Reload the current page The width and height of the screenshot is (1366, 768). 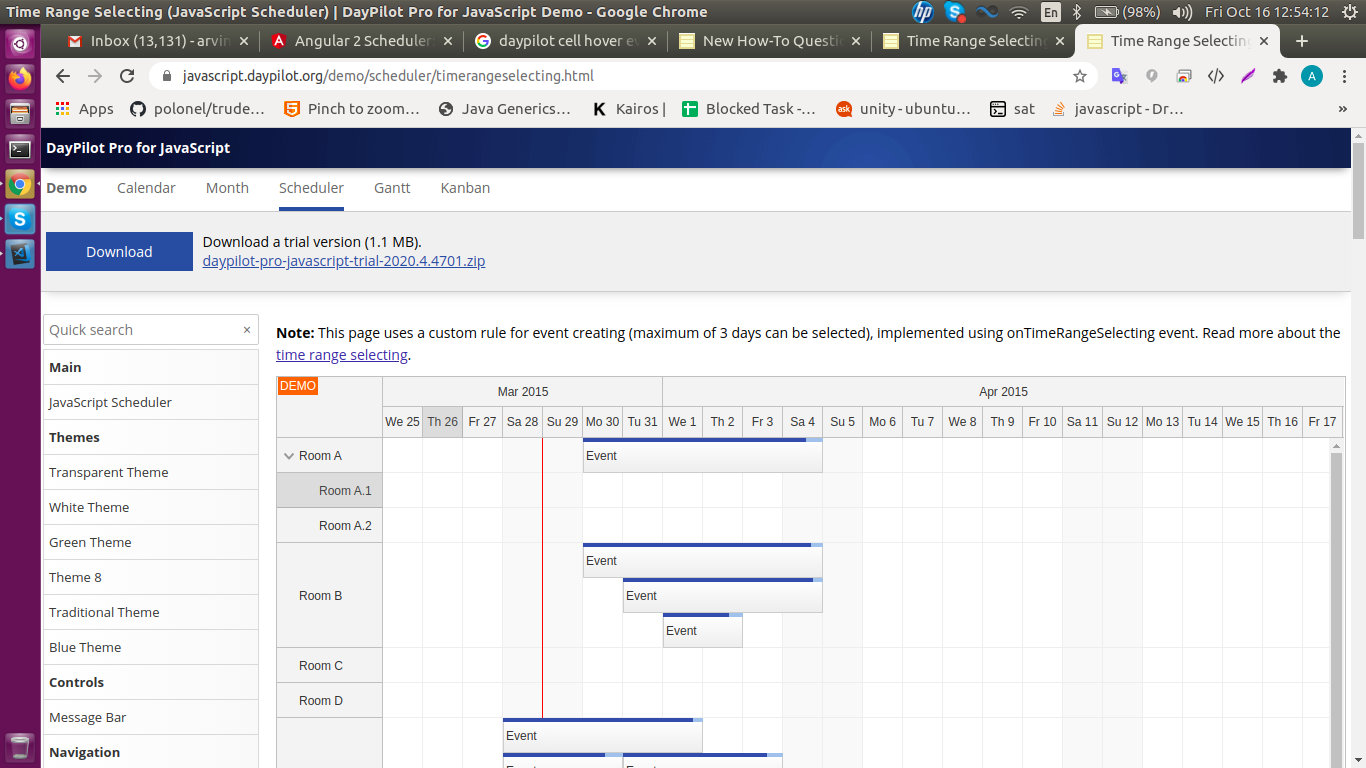[127, 76]
